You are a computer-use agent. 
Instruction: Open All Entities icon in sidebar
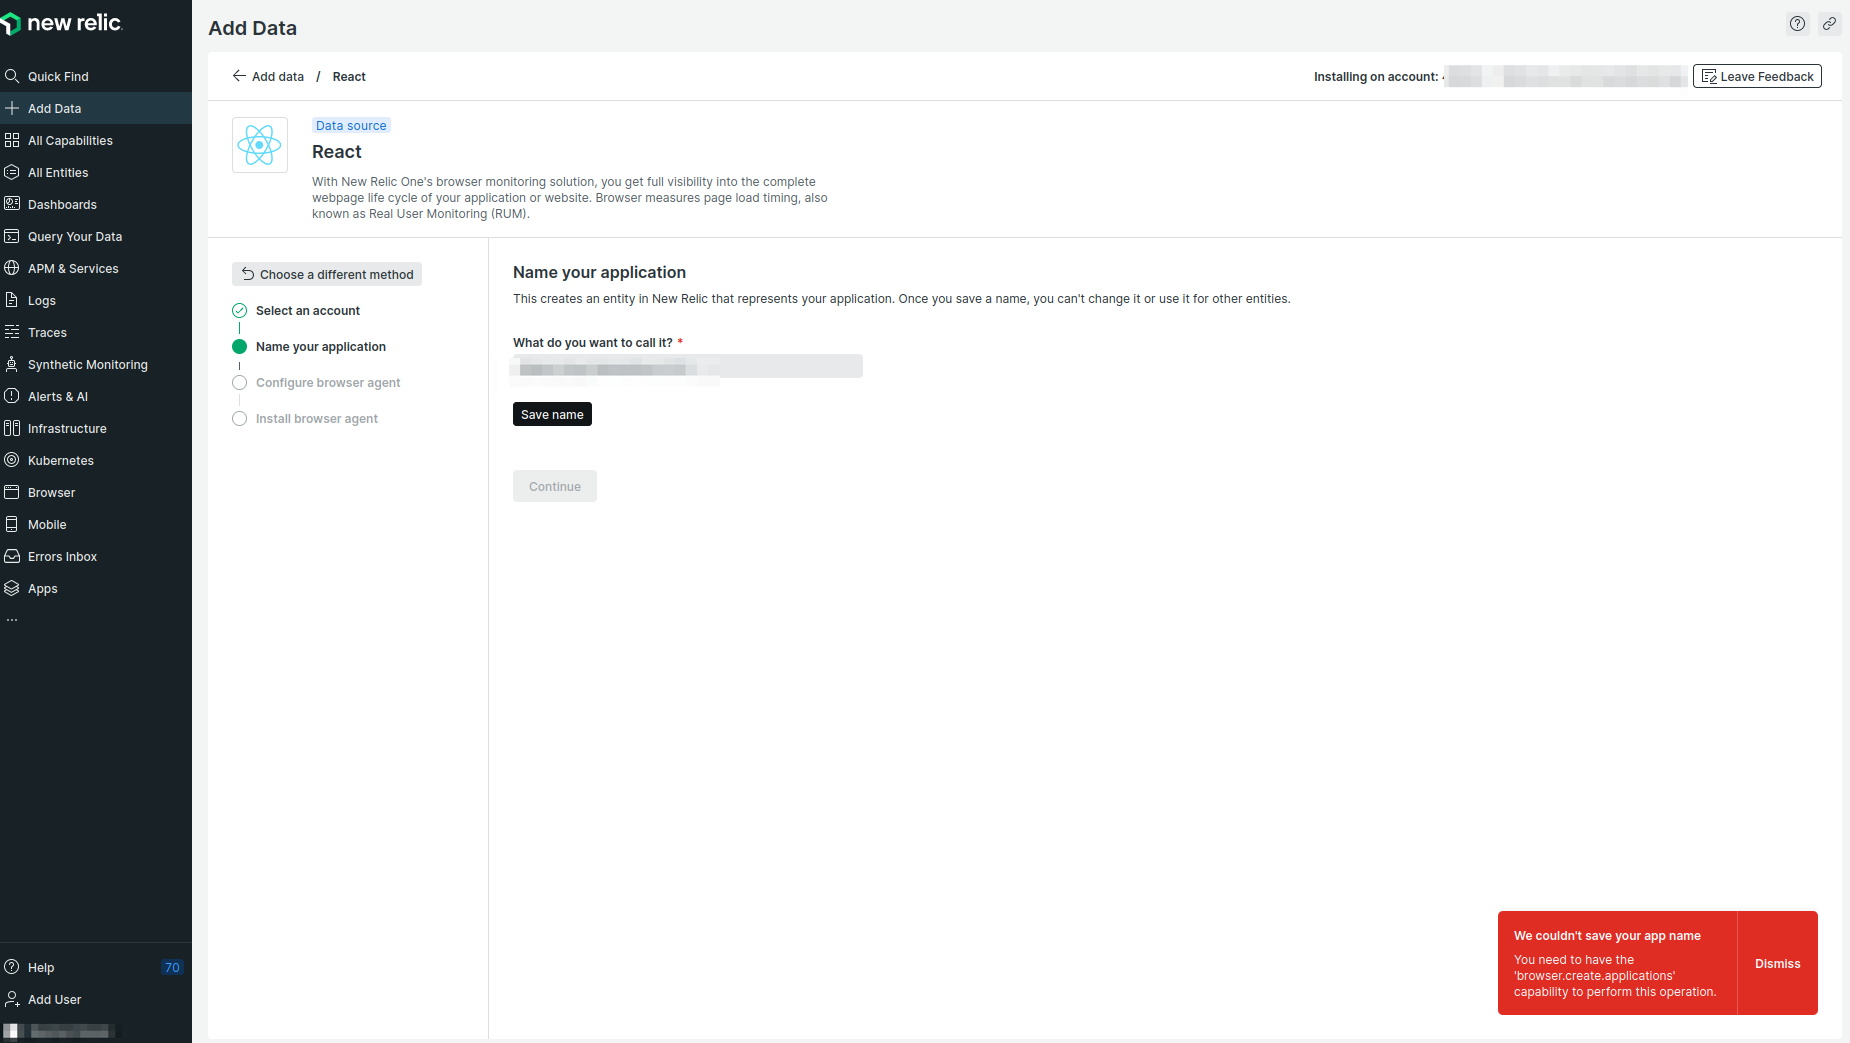[x=12, y=172]
